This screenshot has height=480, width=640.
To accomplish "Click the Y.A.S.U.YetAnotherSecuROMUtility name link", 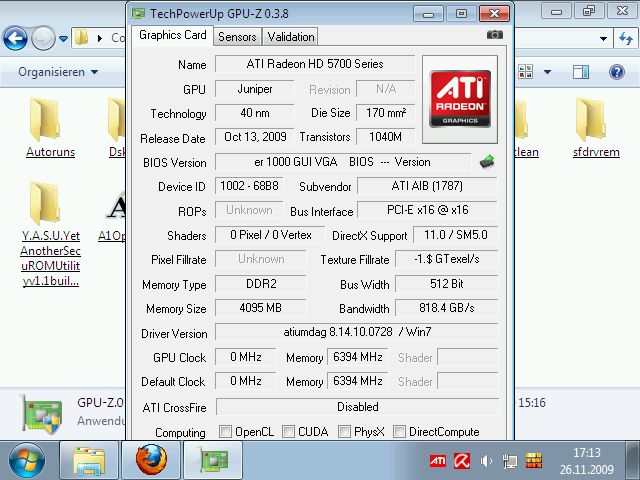I will (x=51, y=258).
